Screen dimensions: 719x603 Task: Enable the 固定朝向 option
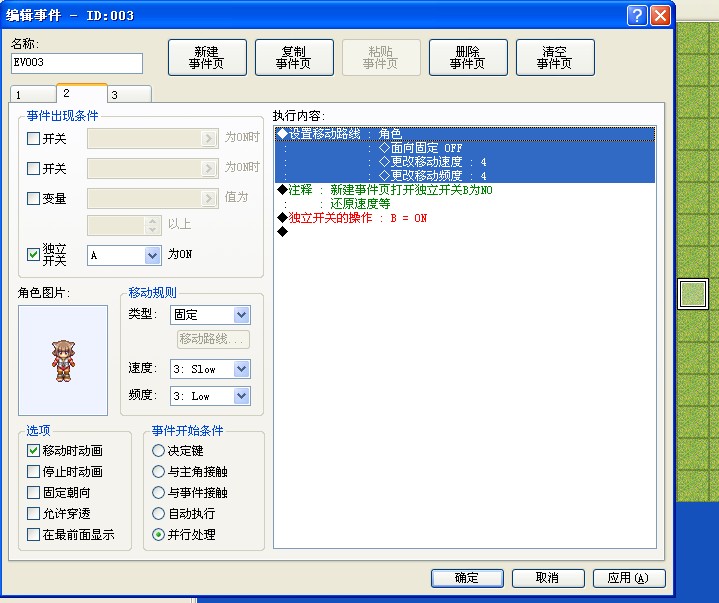[x=33, y=492]
